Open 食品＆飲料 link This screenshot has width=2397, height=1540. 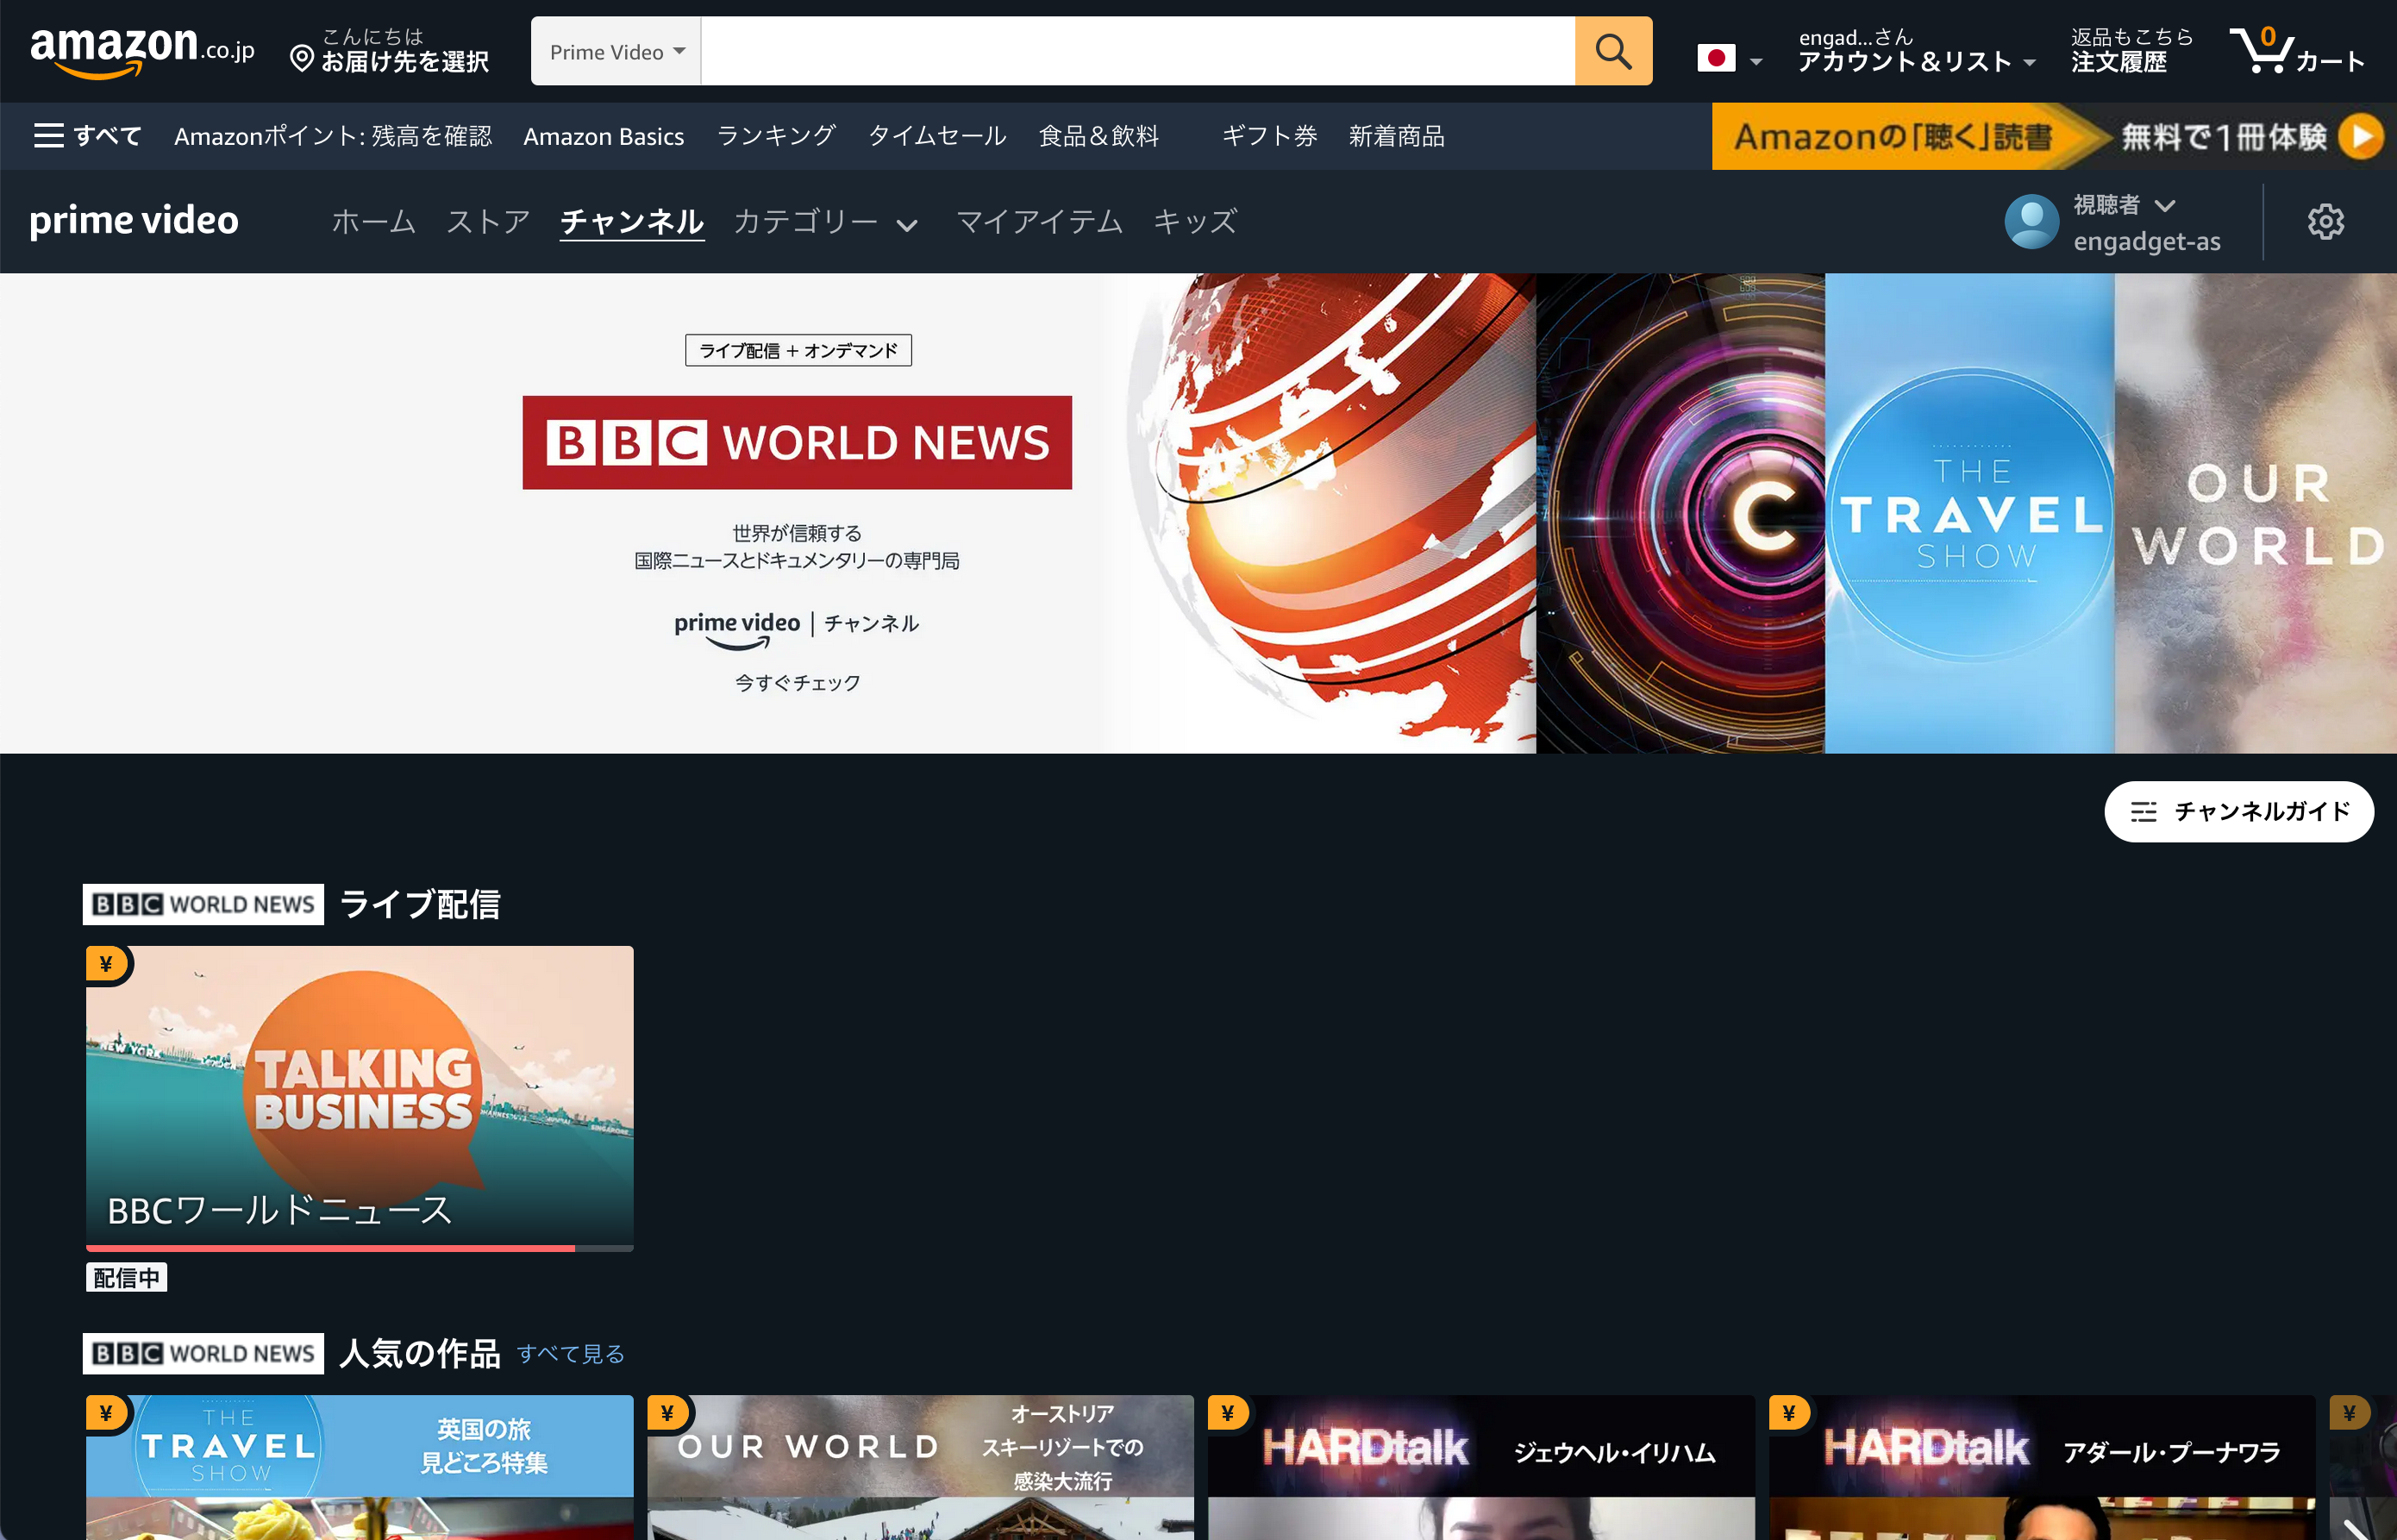(x=1099, y=136)
